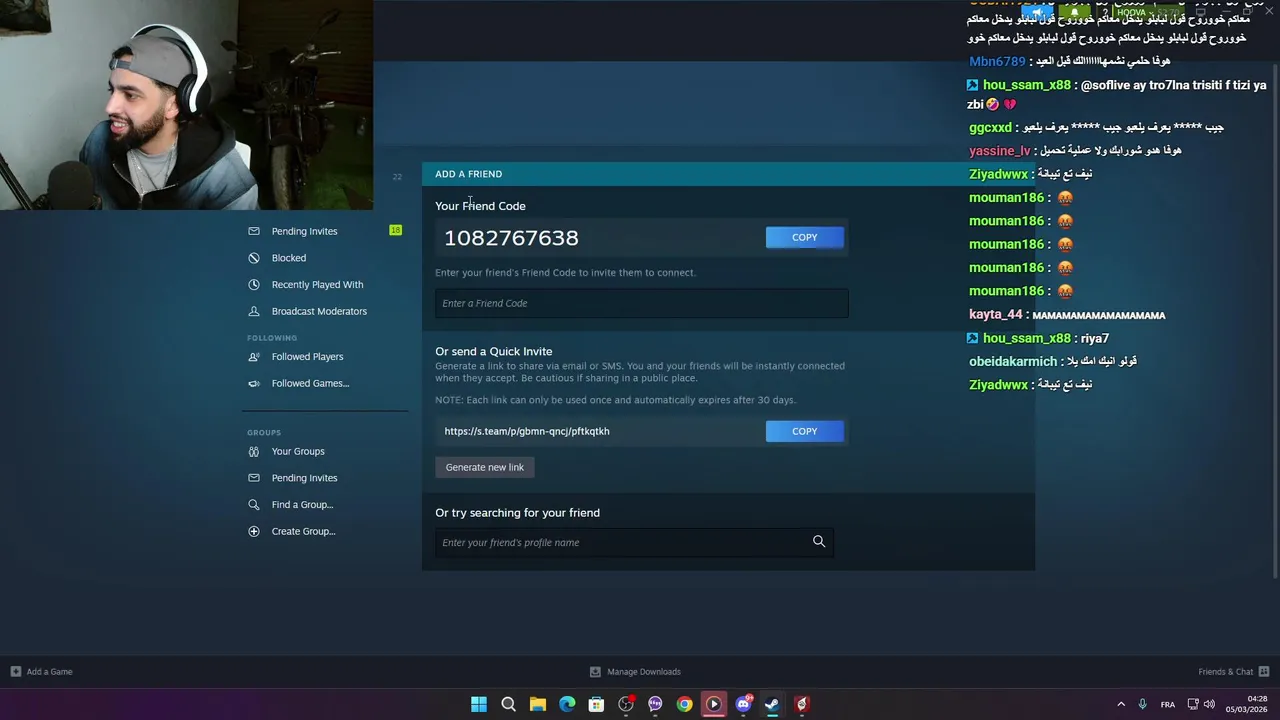
Task: Click magnifier icon in friend search box
Action: click(819, 542)
